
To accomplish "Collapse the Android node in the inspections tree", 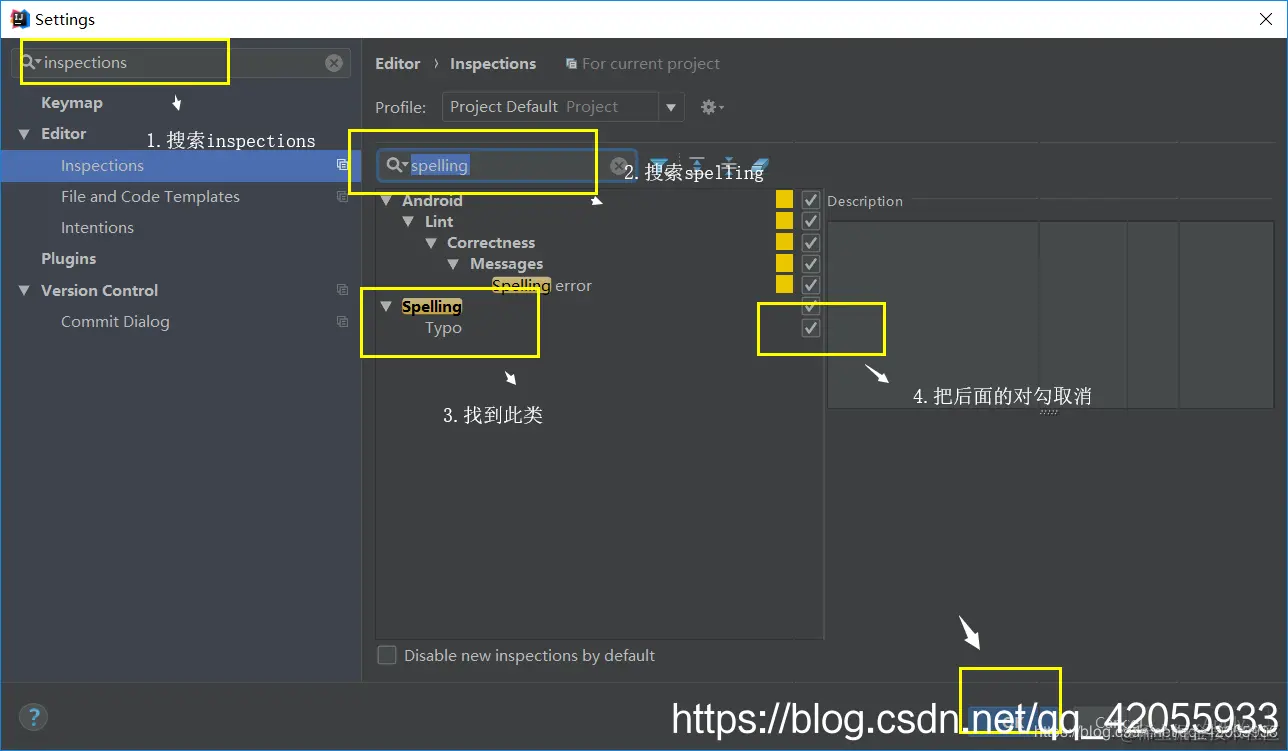I will (x=387, y=200).
